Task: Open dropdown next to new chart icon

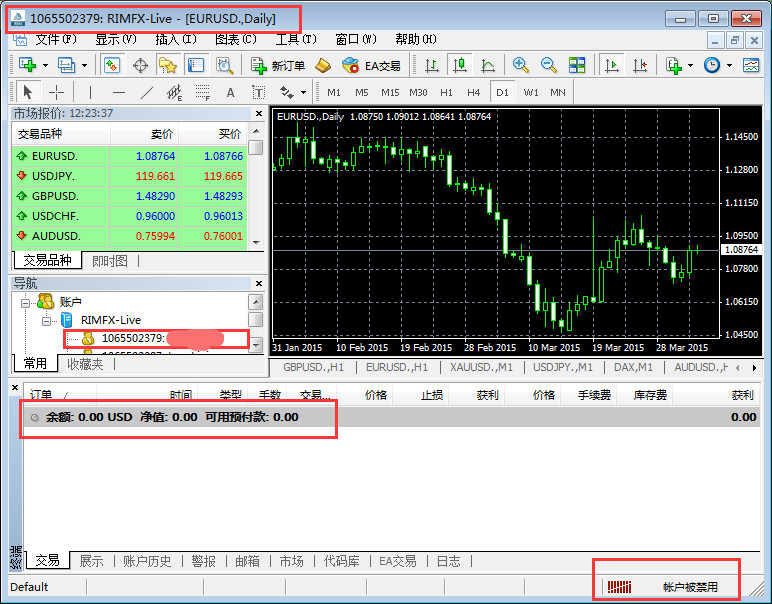Action: click(45, 65)
